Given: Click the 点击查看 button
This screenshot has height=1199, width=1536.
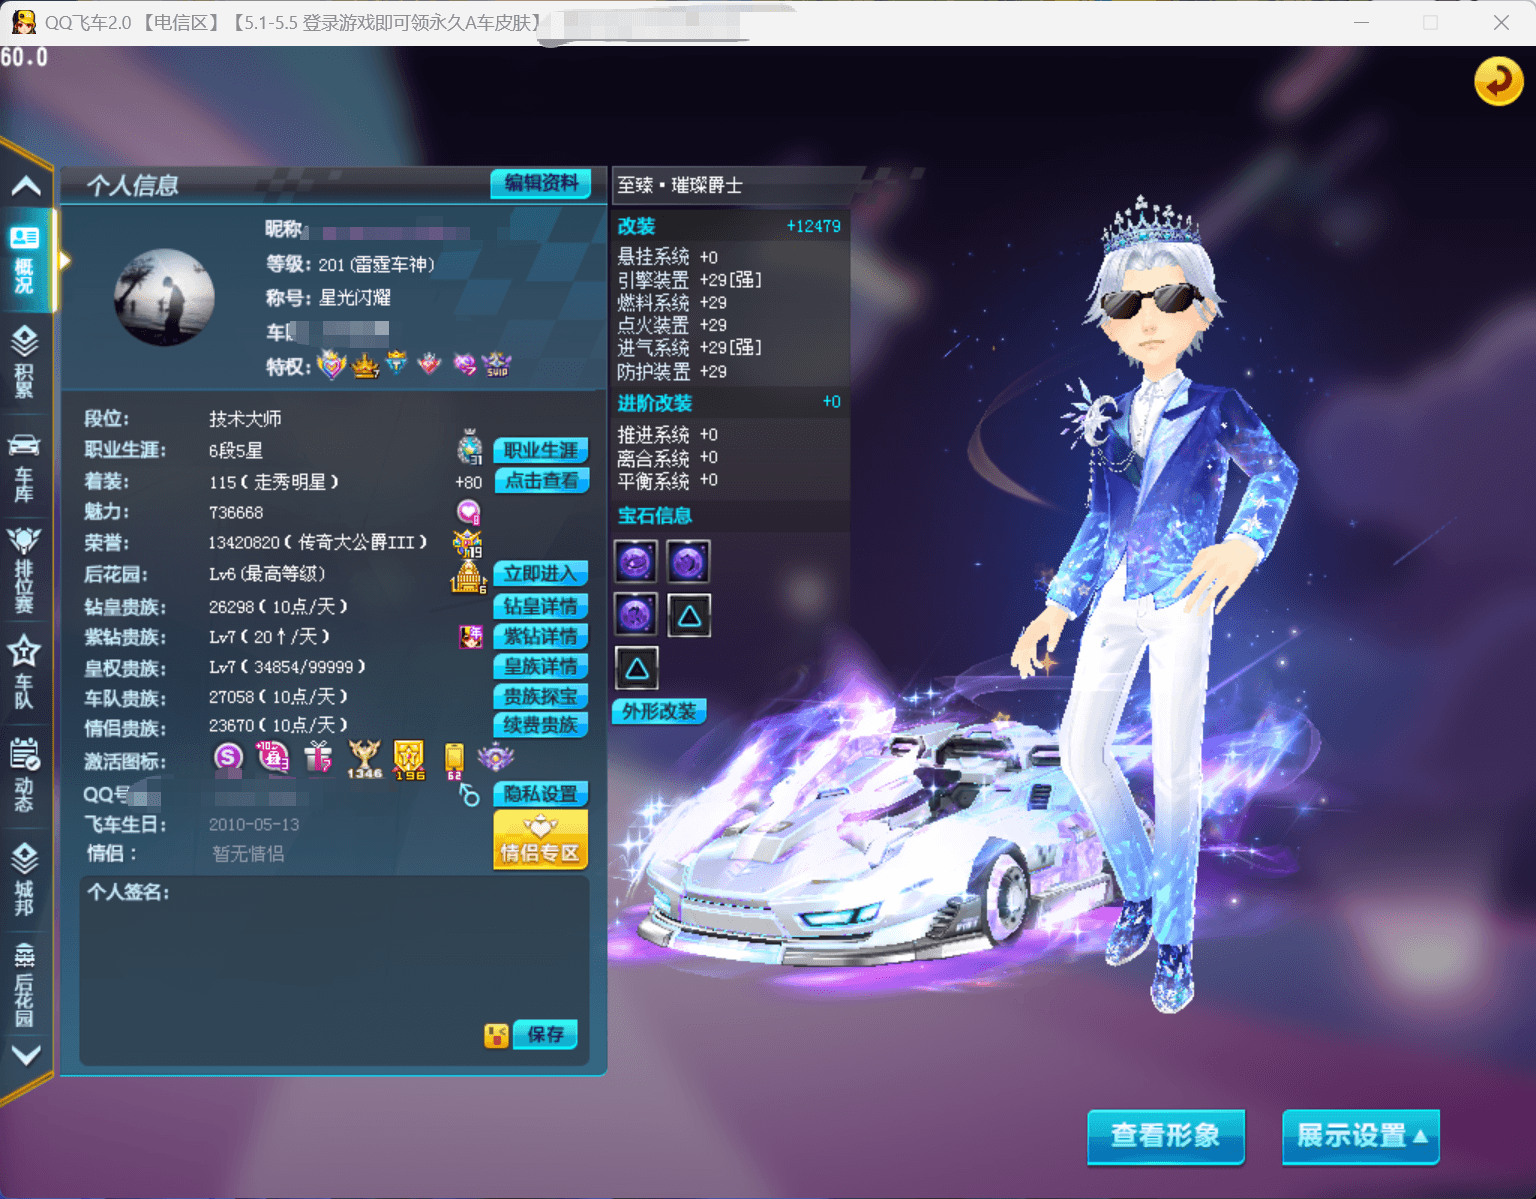Looking at the screenshot, I should pos(541,481).
